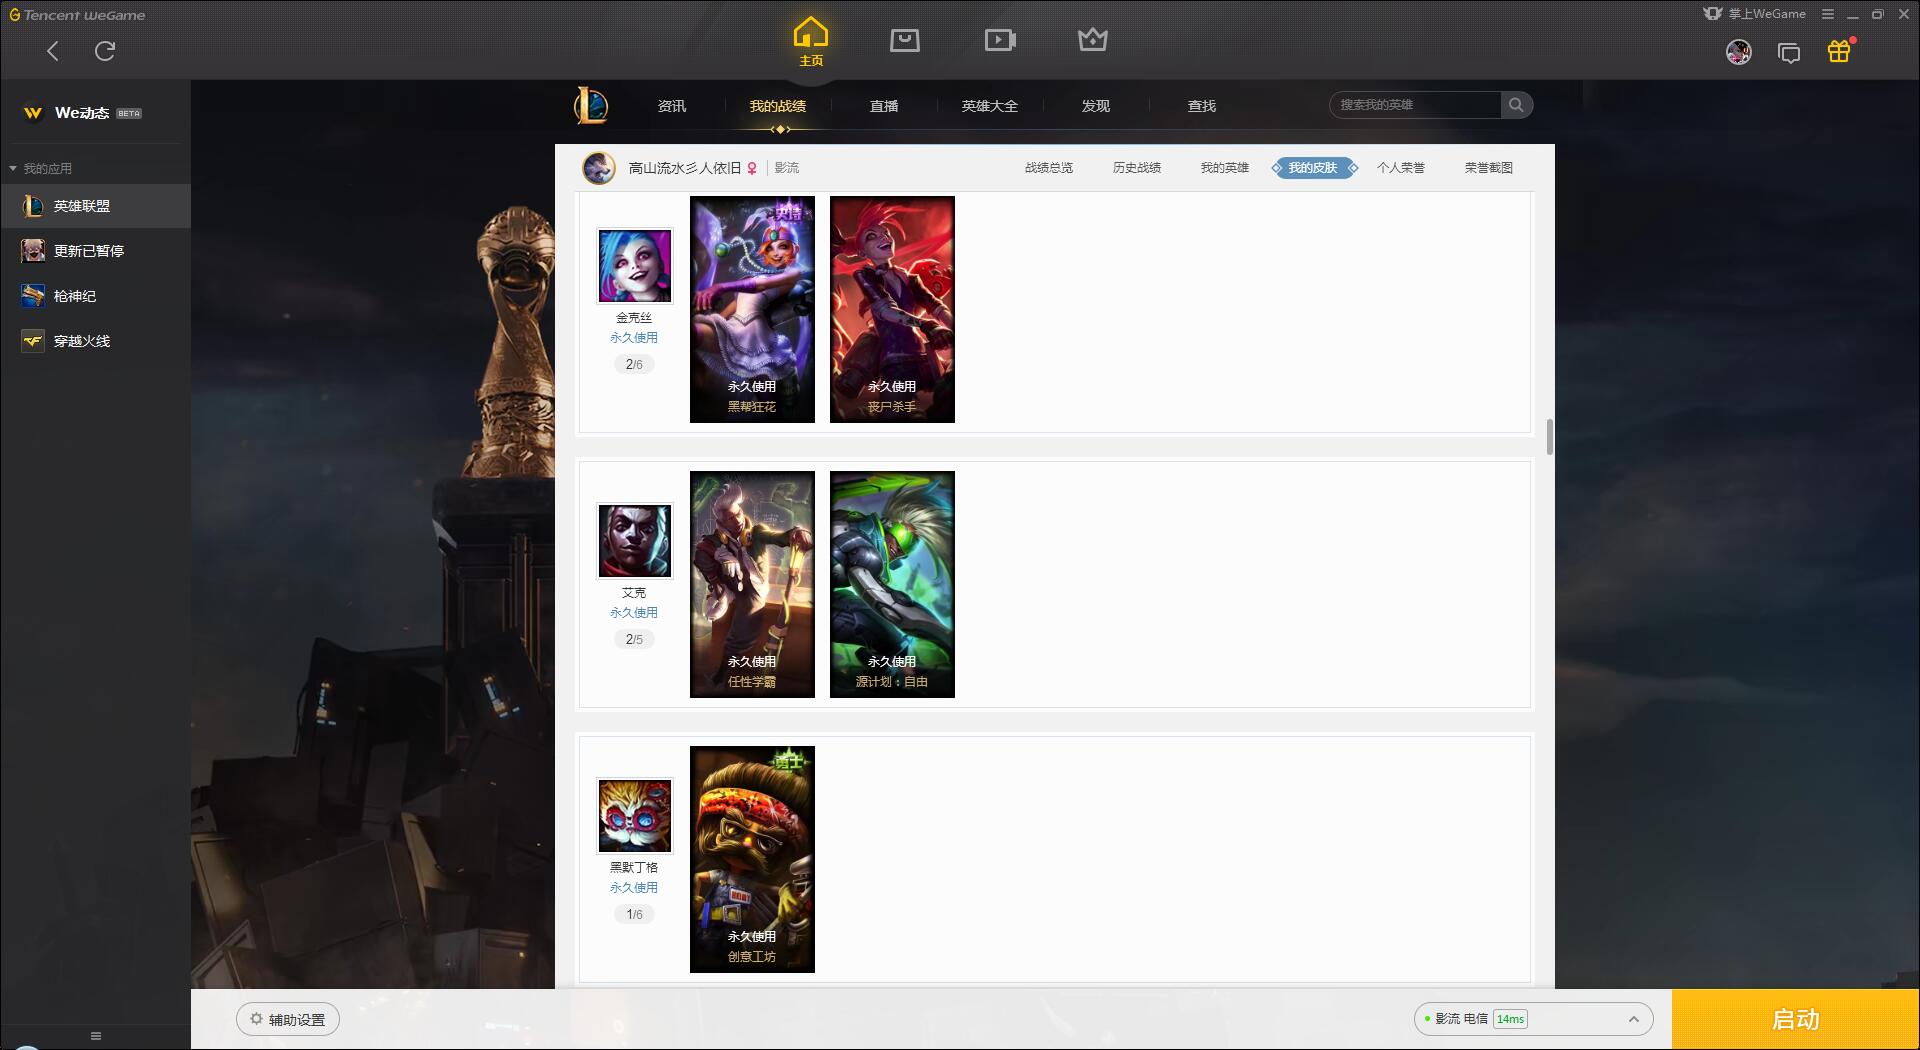Click the sidebar bottom handle icon

click(x=96, y=1036)
